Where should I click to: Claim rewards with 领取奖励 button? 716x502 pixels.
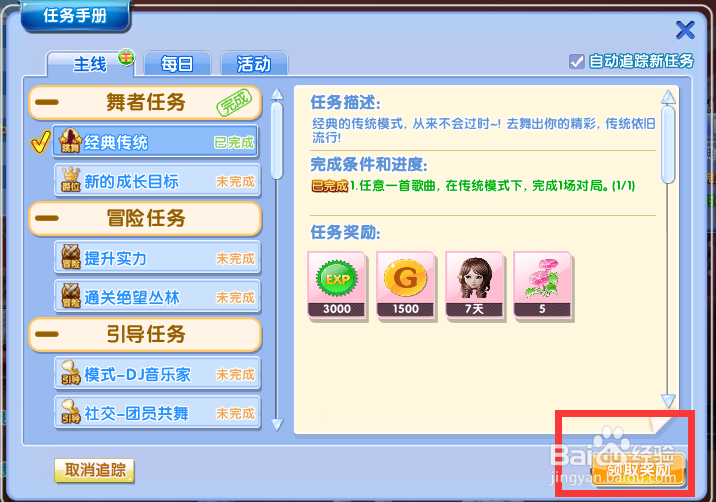[x=638, y=470]
